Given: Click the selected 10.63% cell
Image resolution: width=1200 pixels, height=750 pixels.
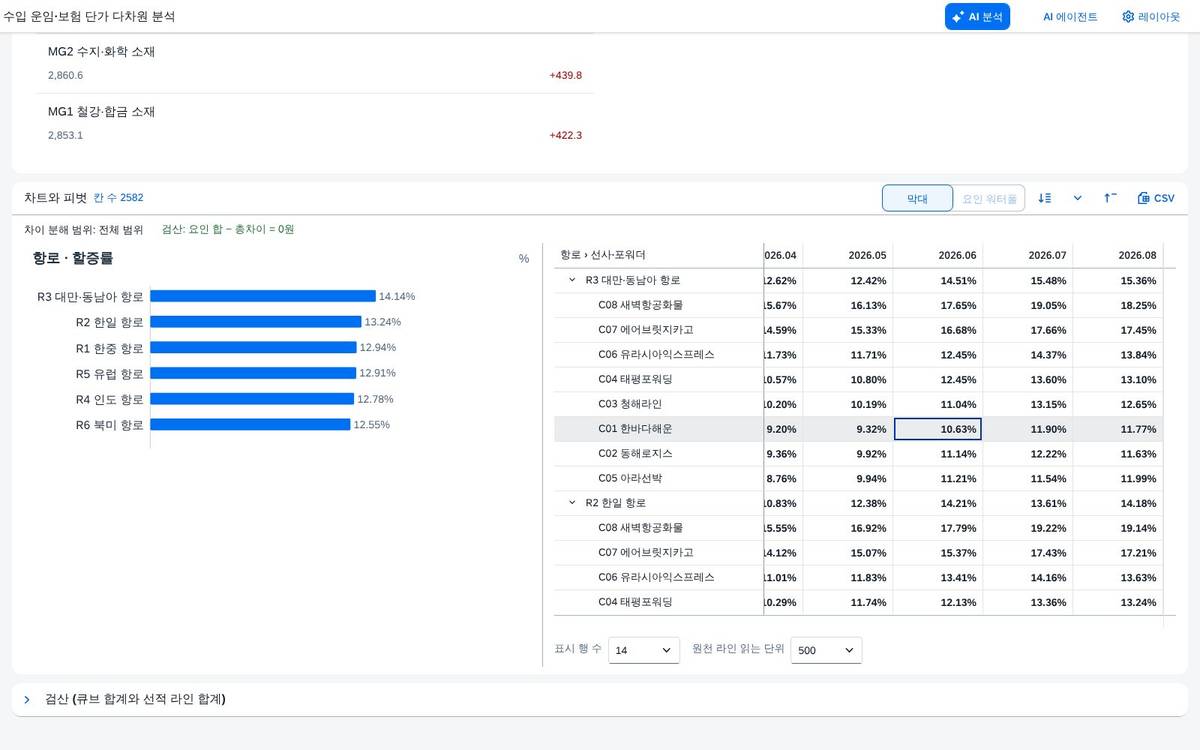Looking at the screenshot, I should coord(937,429).
